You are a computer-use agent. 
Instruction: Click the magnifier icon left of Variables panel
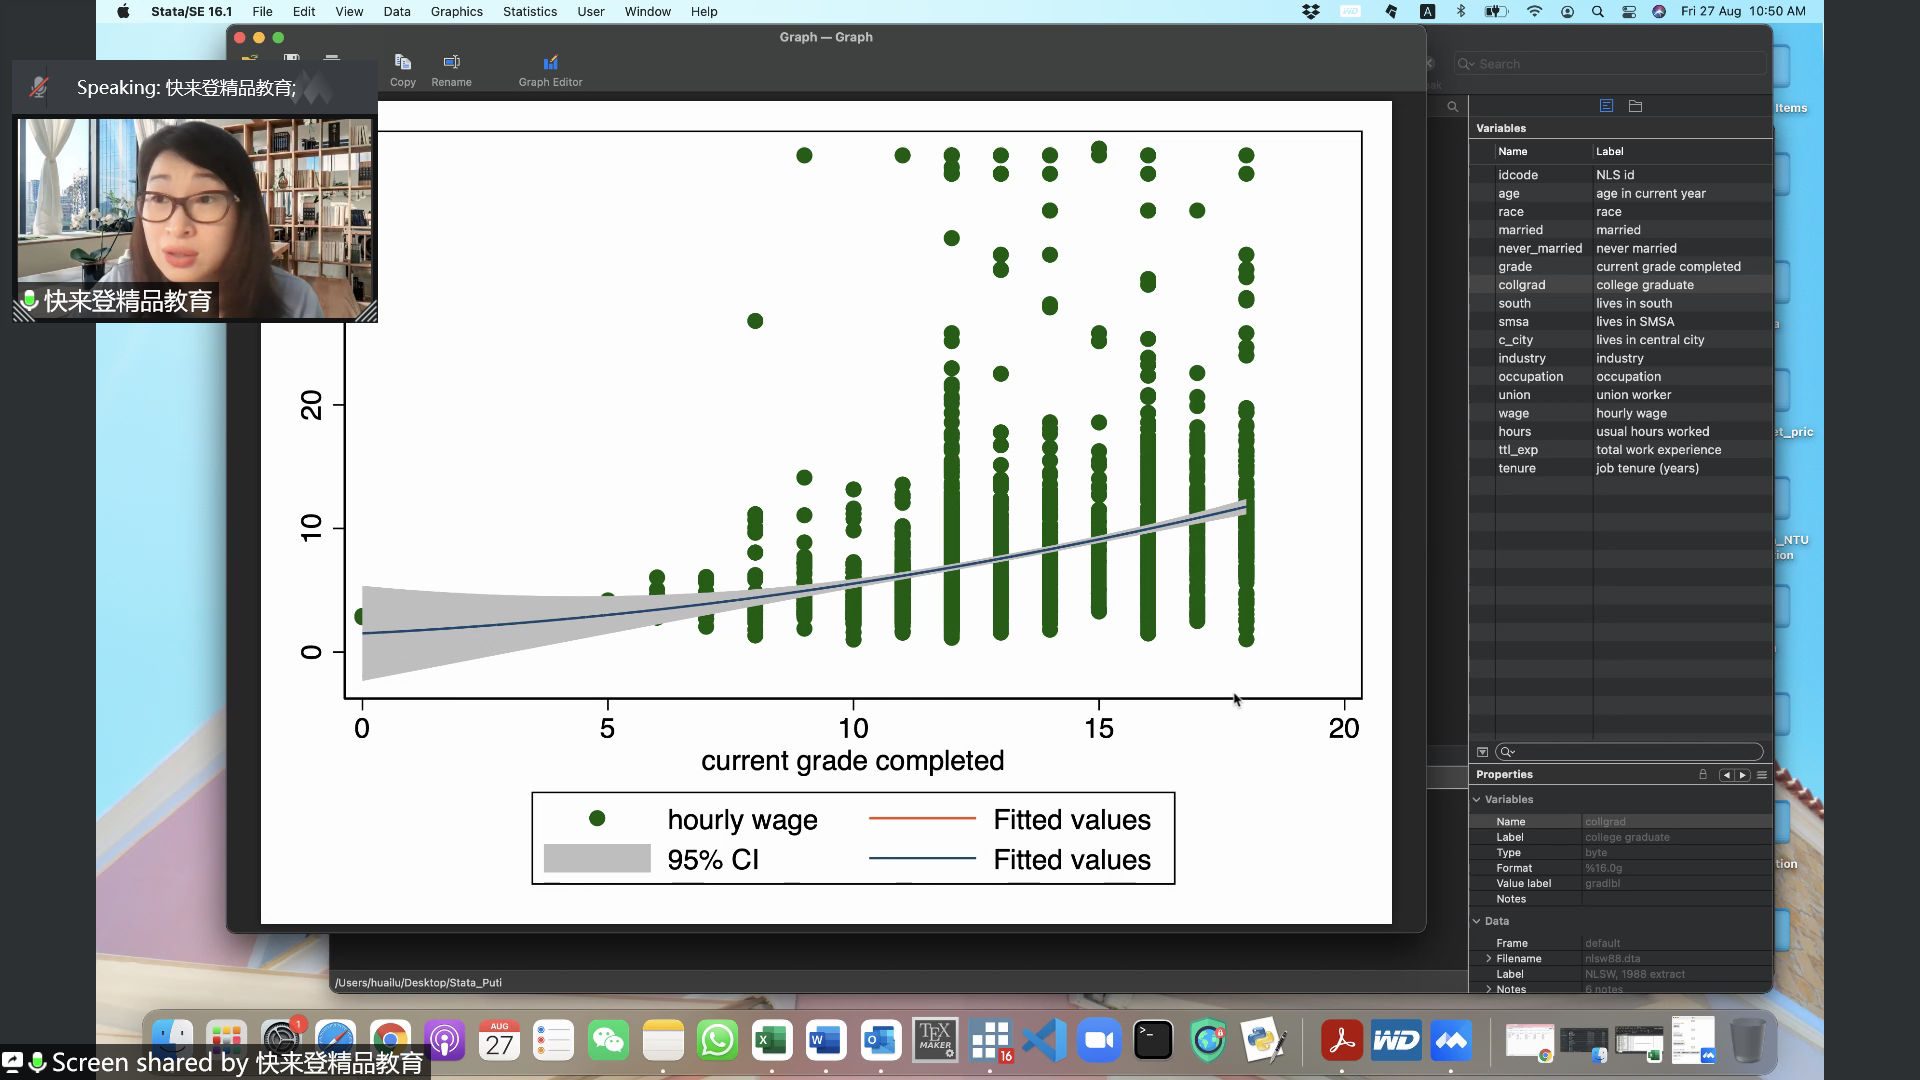click(x=1452, y=107)
